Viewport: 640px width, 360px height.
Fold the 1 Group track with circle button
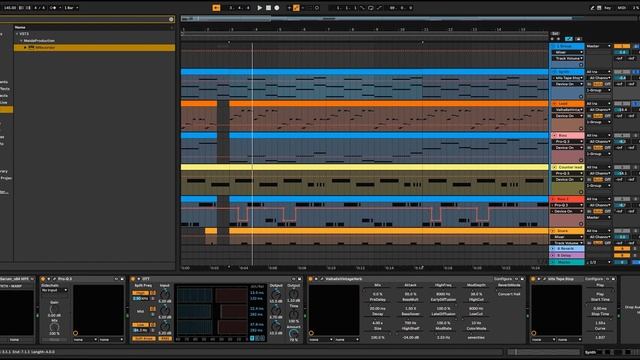pyautogui.click(x=554, y=46)
